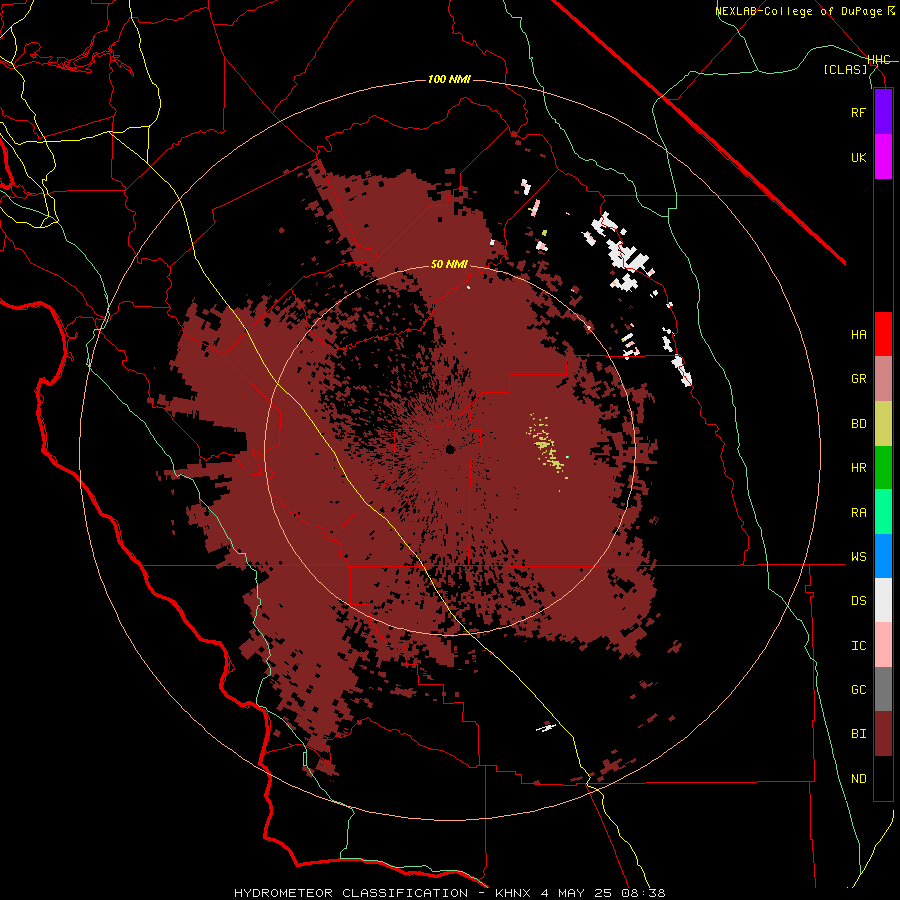This screenshot has width=900, height=900.
Task: Click the HA red legend swatch
Action: click(x=883, y=334)
